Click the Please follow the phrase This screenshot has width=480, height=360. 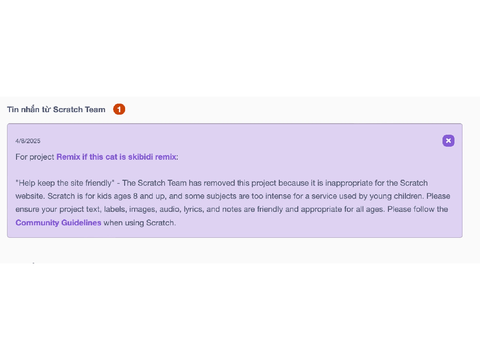tap(418, 209)
